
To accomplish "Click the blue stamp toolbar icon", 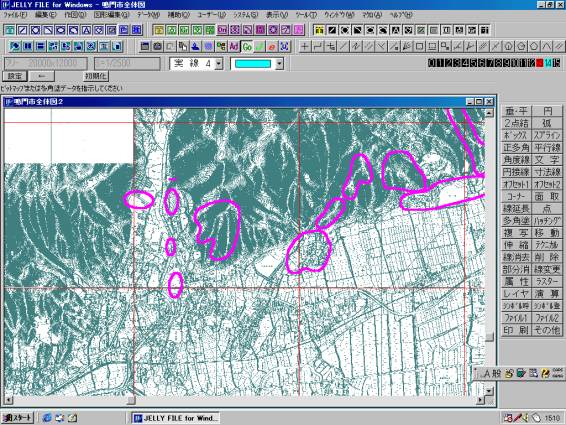I will pyautogui.click(x=196, y=47).
